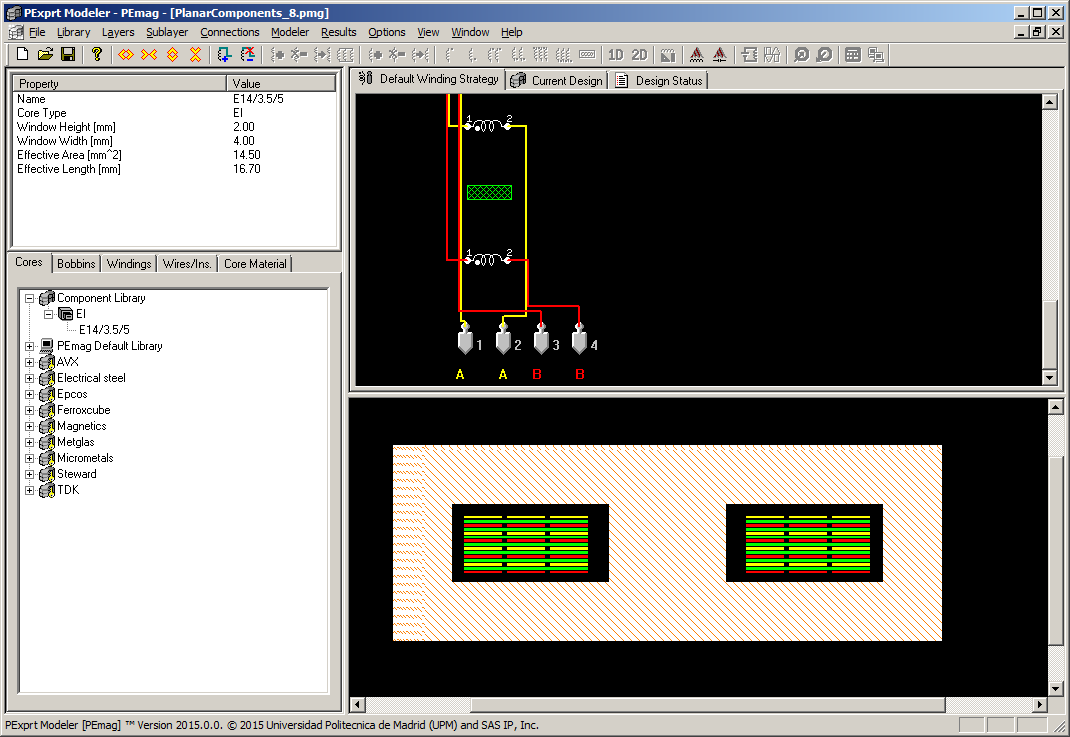Click the add winding icon with blue plus
Viewport: 1070px width, 737px height.
click(x=225, y=55)
